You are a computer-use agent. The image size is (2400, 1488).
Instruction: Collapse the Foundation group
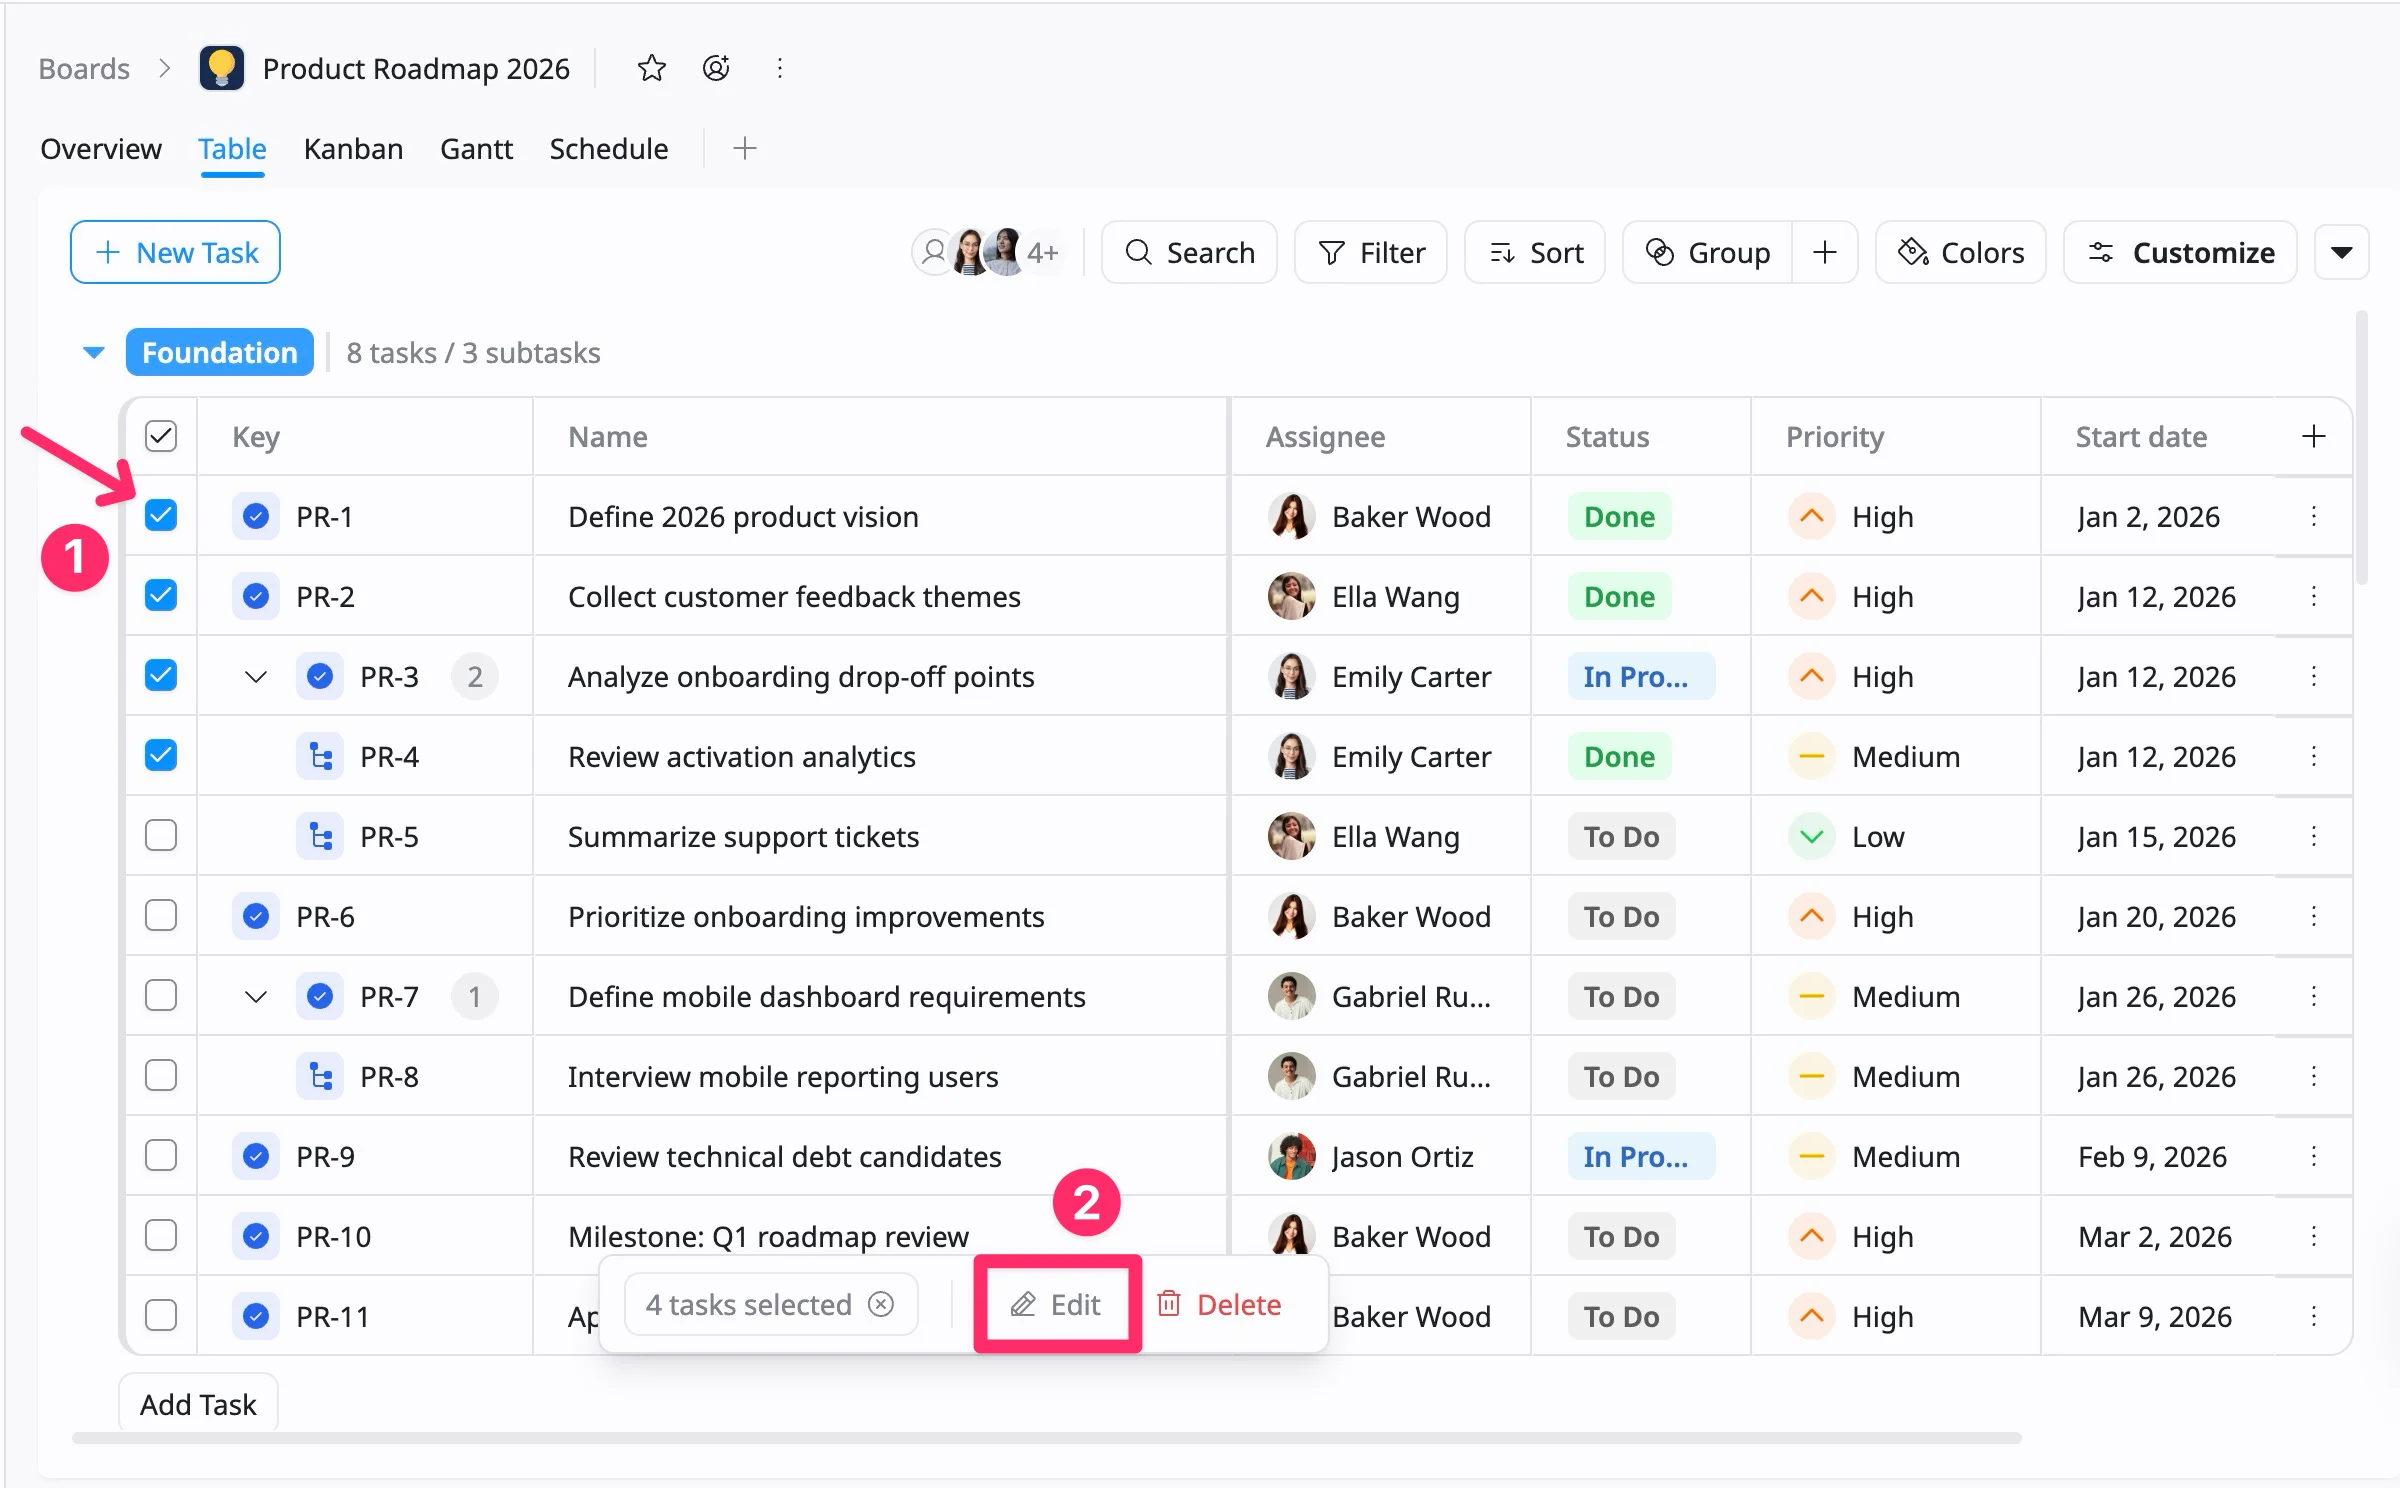(x=93, y=352)
